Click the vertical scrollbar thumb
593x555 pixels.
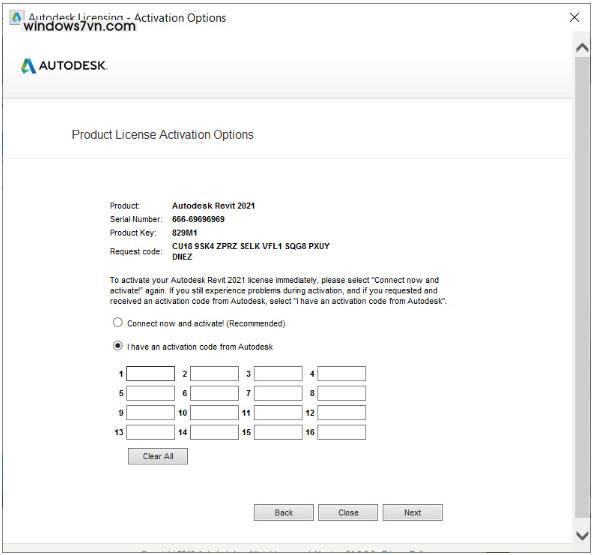tap(582, 287)
